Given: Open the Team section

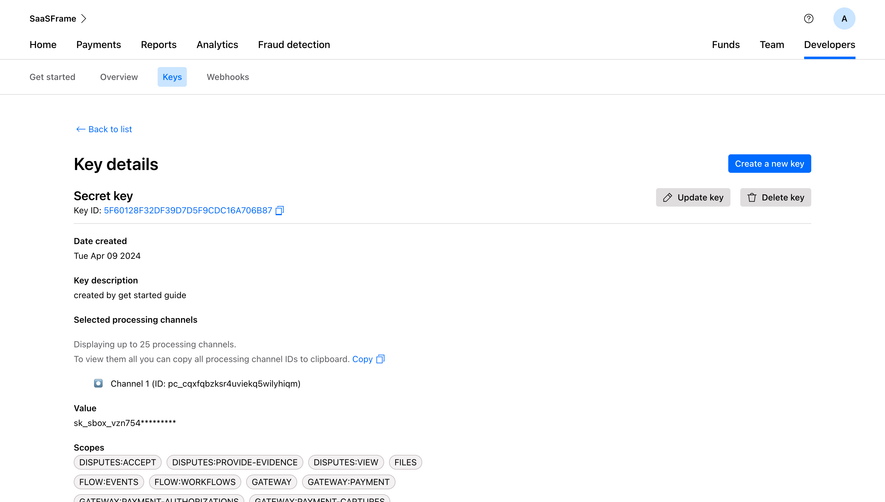Looking at the screenshot, I should tap(772, 45).
